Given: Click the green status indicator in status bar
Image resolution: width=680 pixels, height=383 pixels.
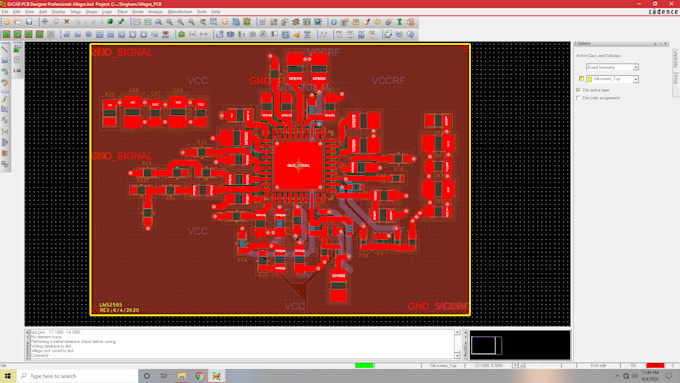Looking at the screenshot, I should point(364,365).
